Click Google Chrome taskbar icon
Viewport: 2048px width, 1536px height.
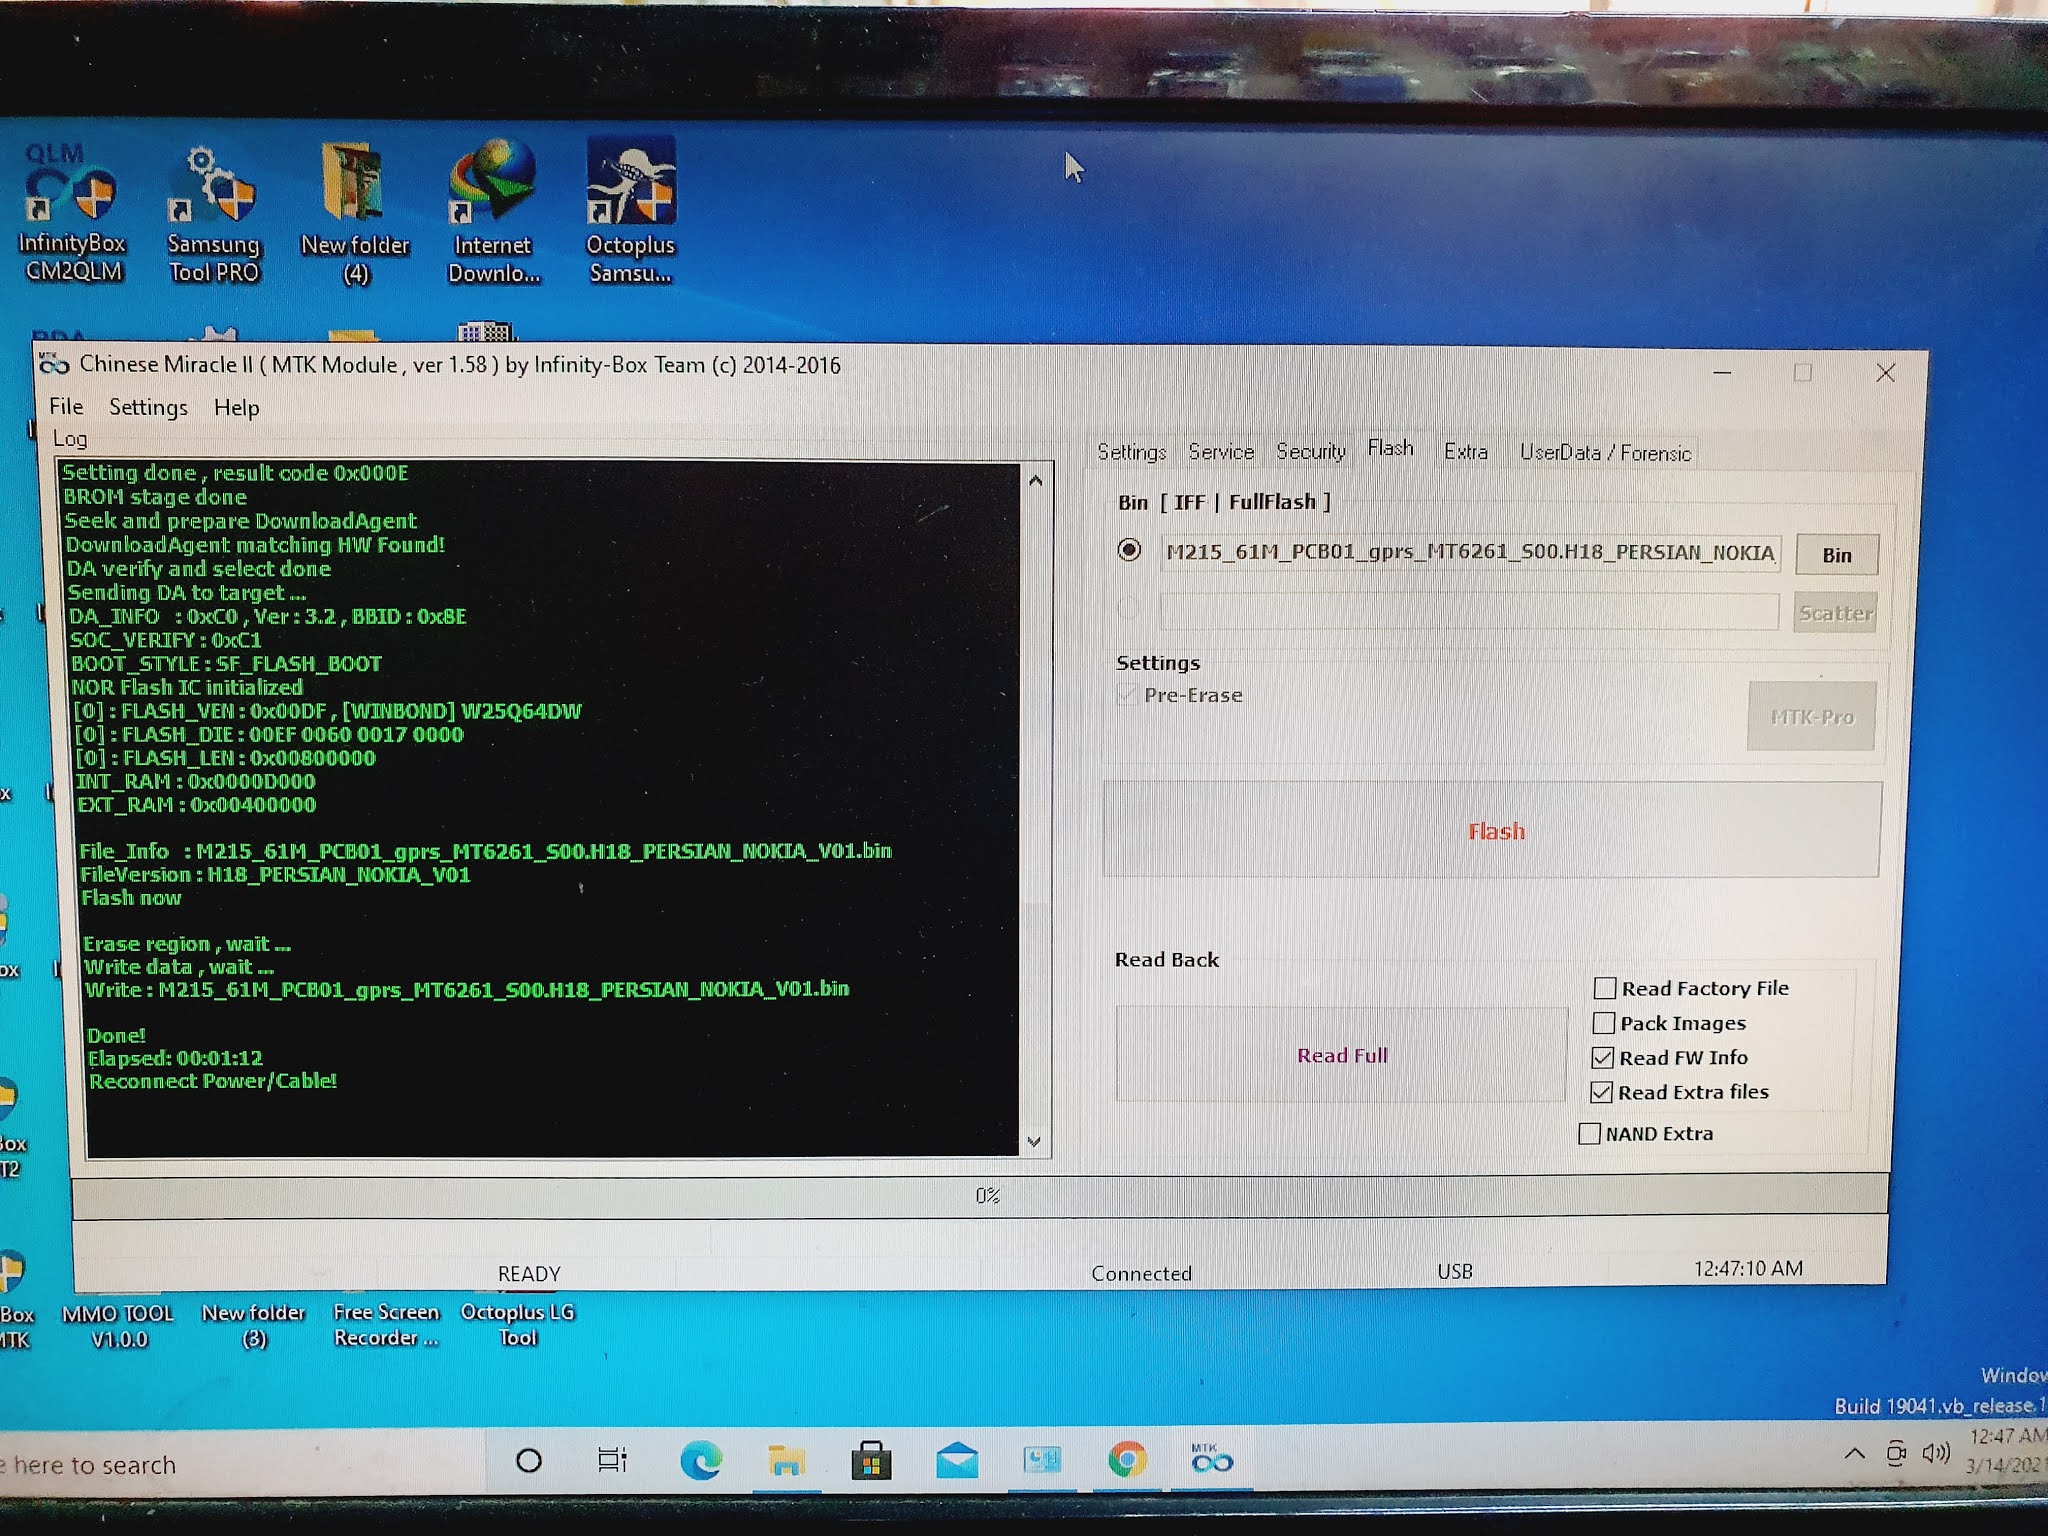[x=1127, y=1461]
